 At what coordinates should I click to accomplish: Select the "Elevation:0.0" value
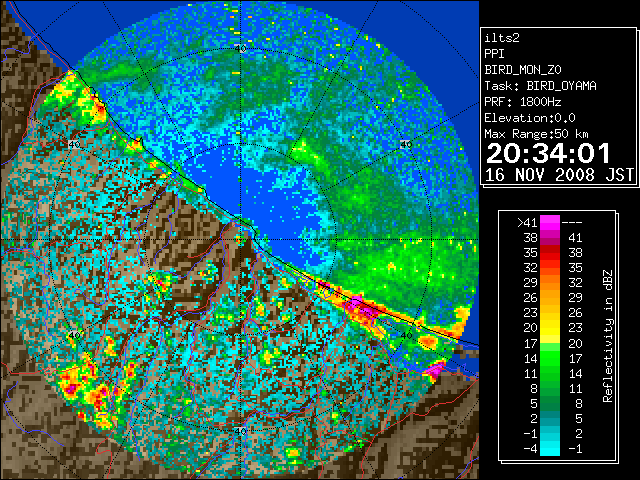pyautogui.click(x=530, y=118)
